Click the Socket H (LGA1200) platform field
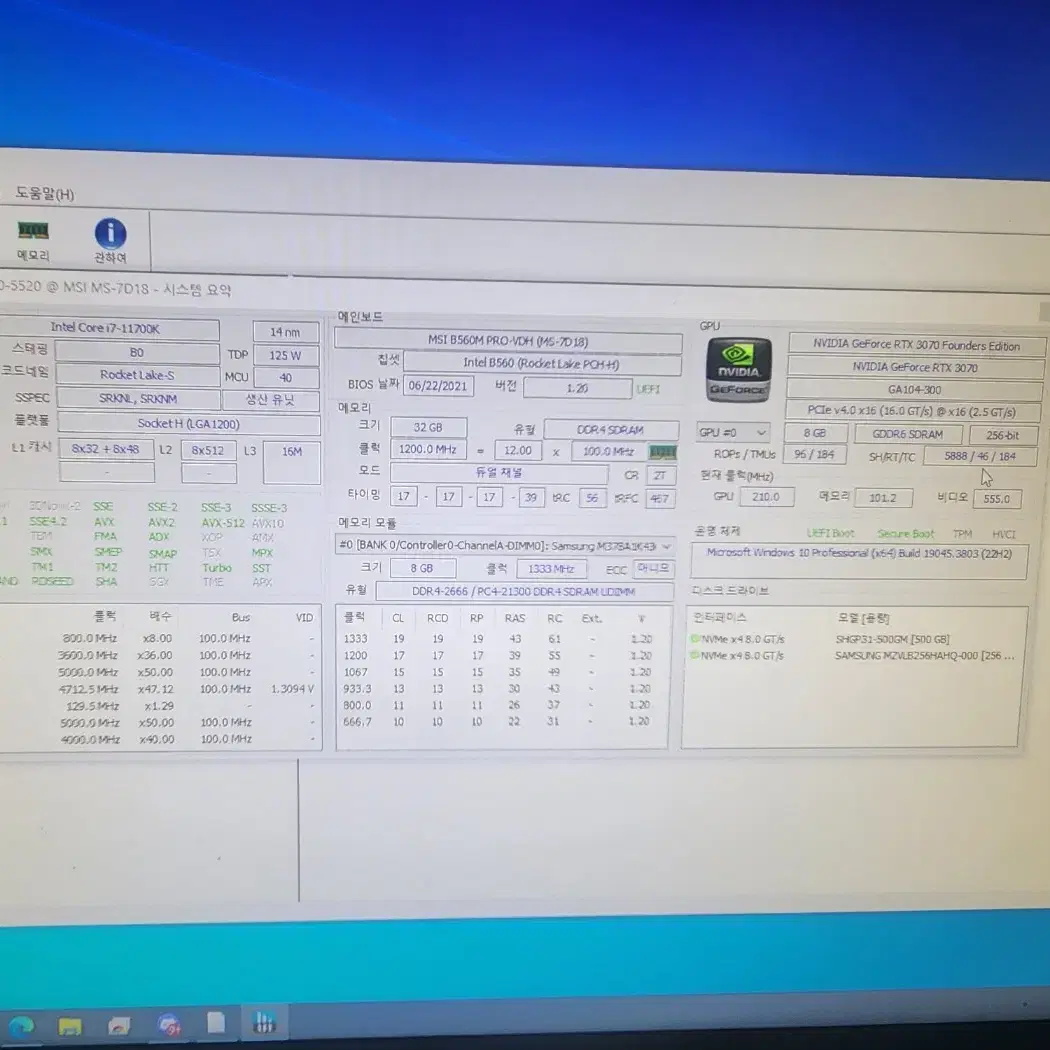 click(188, 423)
